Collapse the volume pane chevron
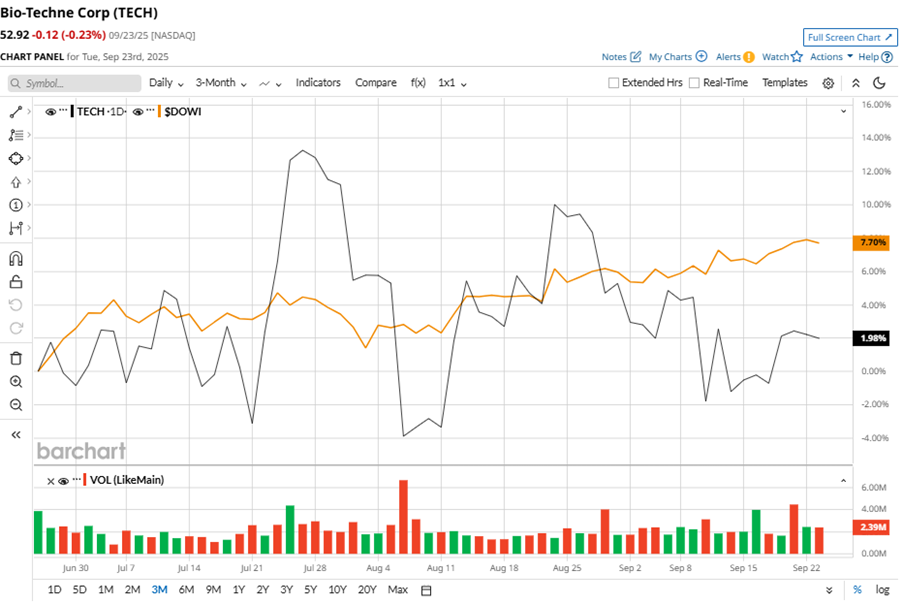This screenshot has width=902, height=604. point(843,480)
